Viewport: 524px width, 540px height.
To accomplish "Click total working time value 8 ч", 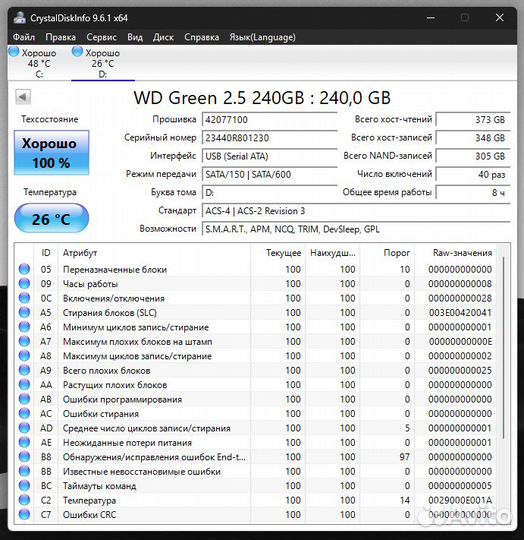I will [473, 192].
